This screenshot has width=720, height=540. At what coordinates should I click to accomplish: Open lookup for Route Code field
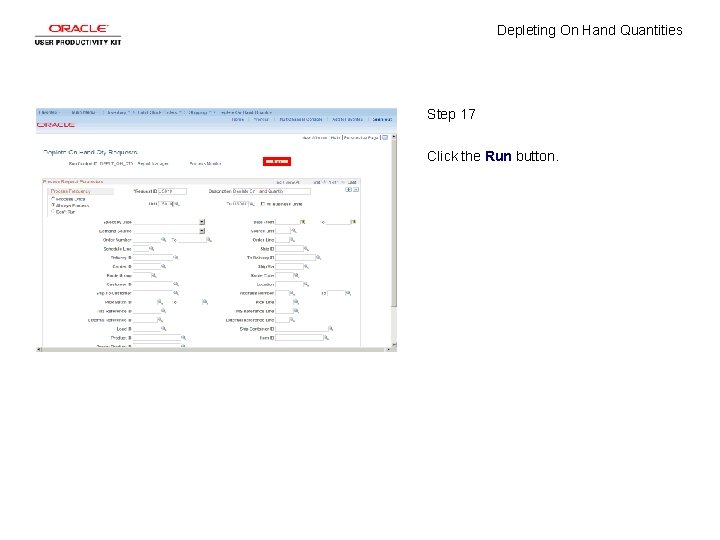pyautogui.click(x=296, y=276)
